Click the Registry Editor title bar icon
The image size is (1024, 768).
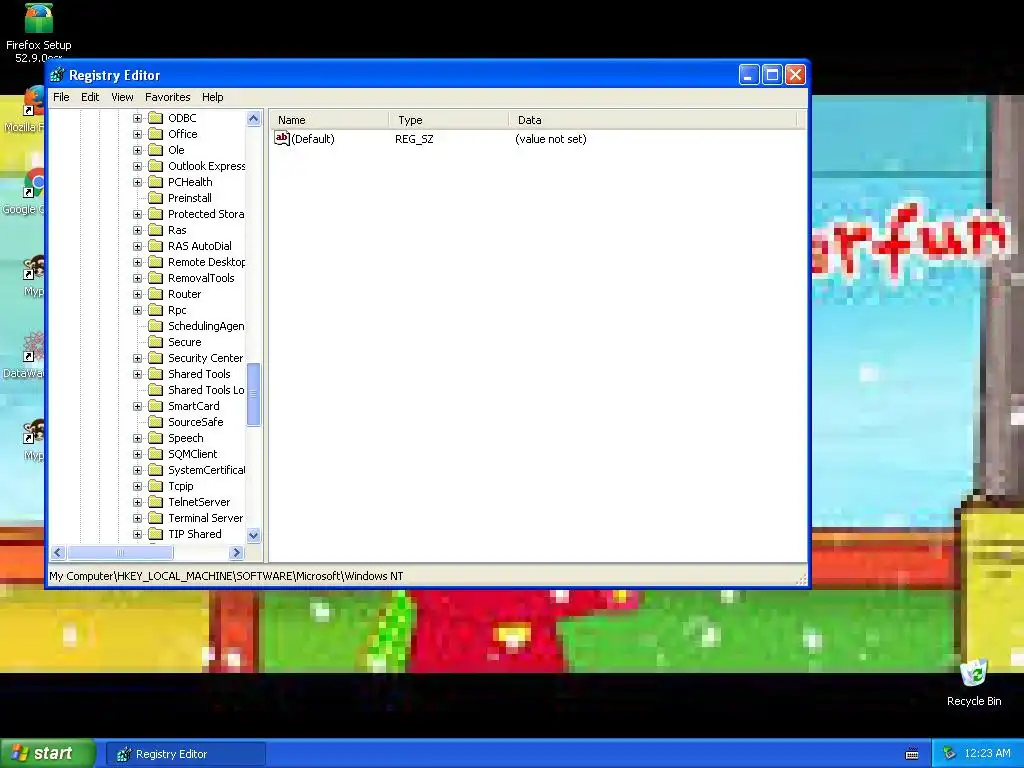coord(57,75)
